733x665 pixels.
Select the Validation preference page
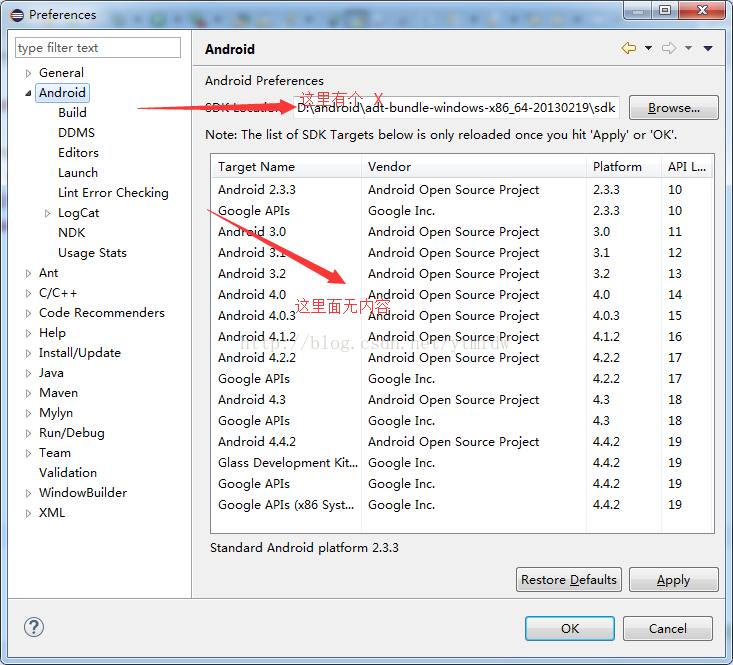pyautogui.click(x=68, y=473)
